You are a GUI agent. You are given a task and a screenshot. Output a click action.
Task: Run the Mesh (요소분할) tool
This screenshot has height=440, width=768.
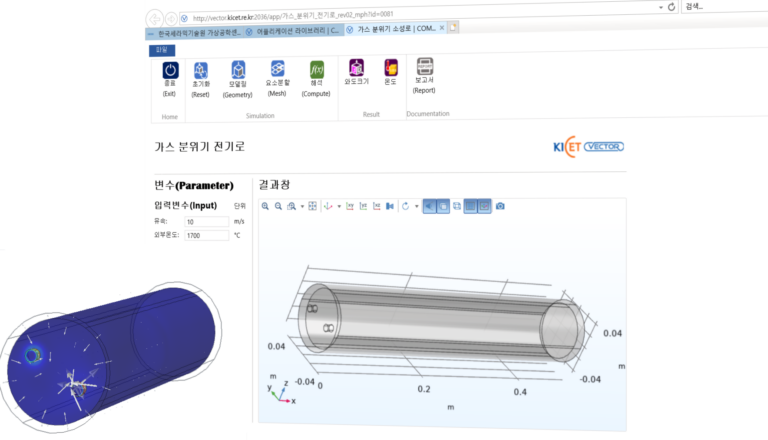277,71
